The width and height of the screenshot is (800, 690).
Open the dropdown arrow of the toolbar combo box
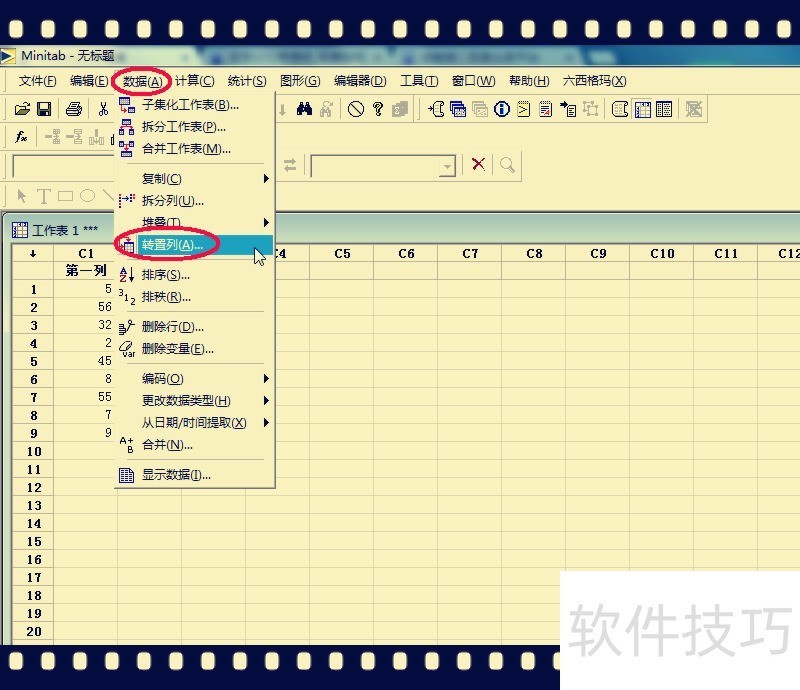point(447,166)
